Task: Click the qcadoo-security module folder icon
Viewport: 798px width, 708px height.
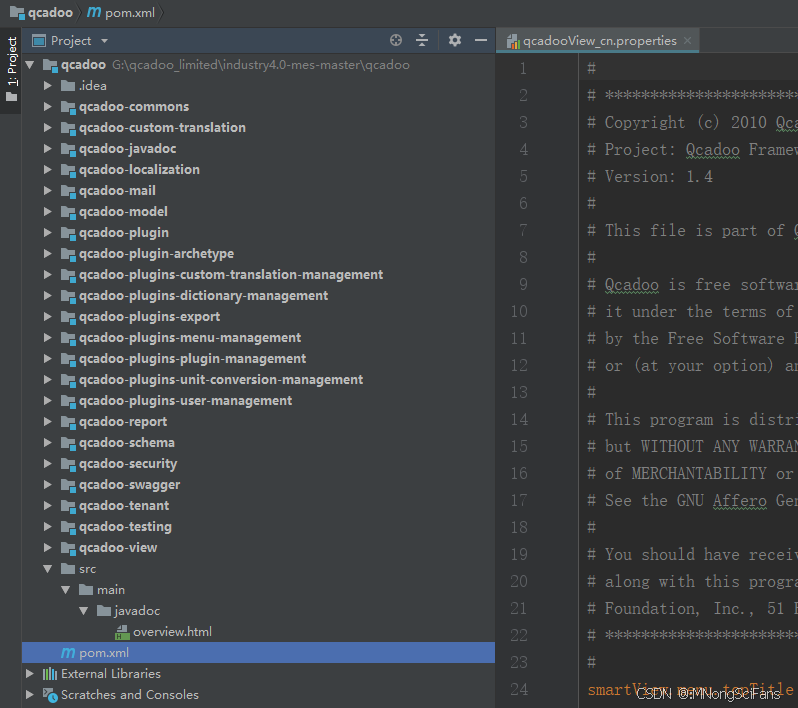Action: tap(68, 464)
